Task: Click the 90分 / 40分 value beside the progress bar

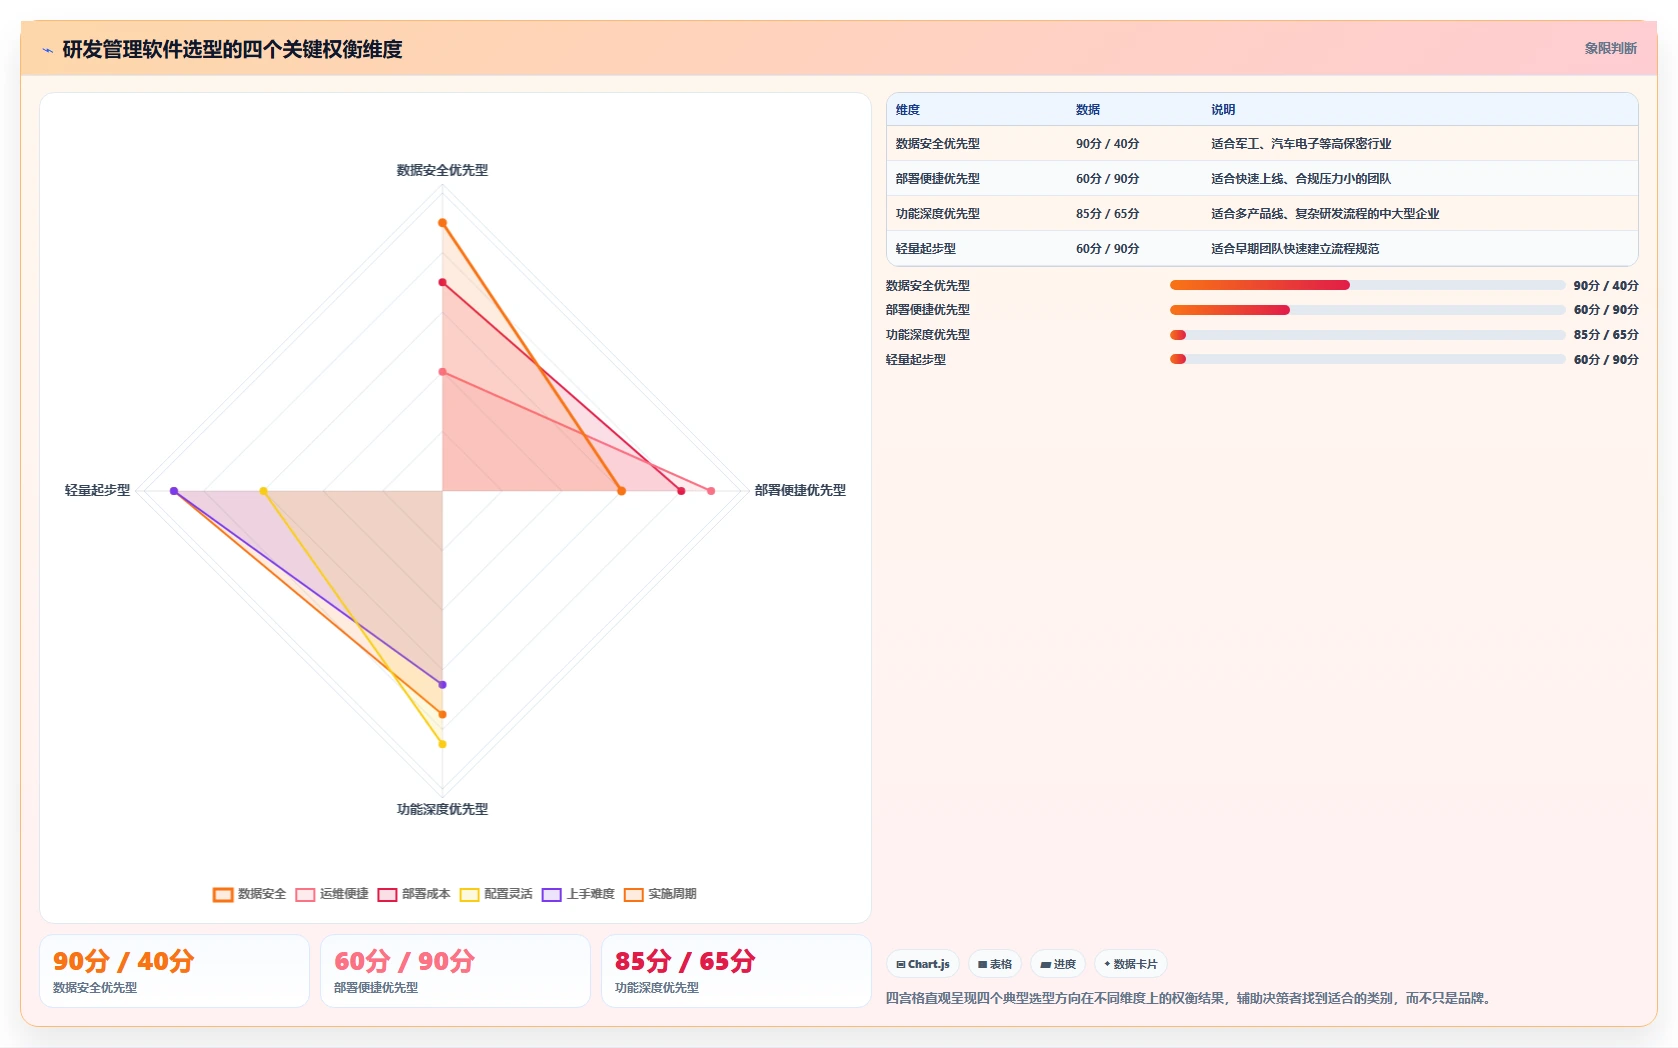Action: tap(1606, 285)
